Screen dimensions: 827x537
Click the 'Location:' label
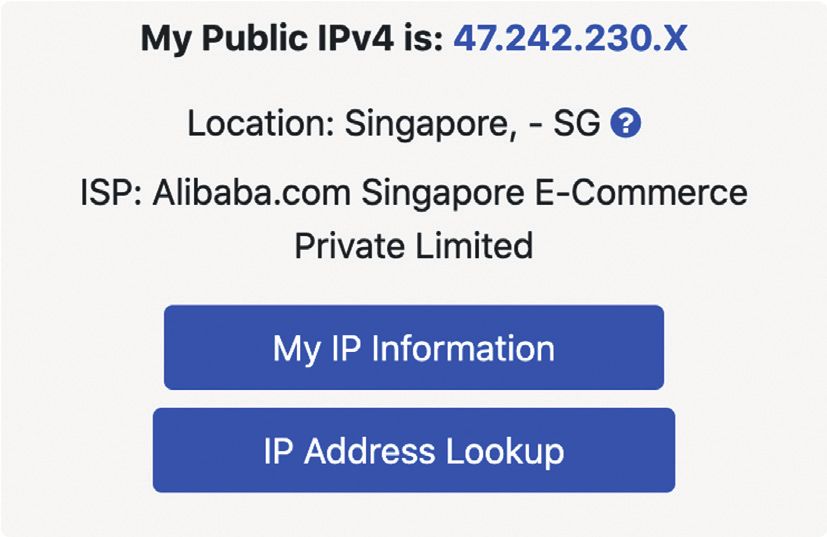click(261, 123)
